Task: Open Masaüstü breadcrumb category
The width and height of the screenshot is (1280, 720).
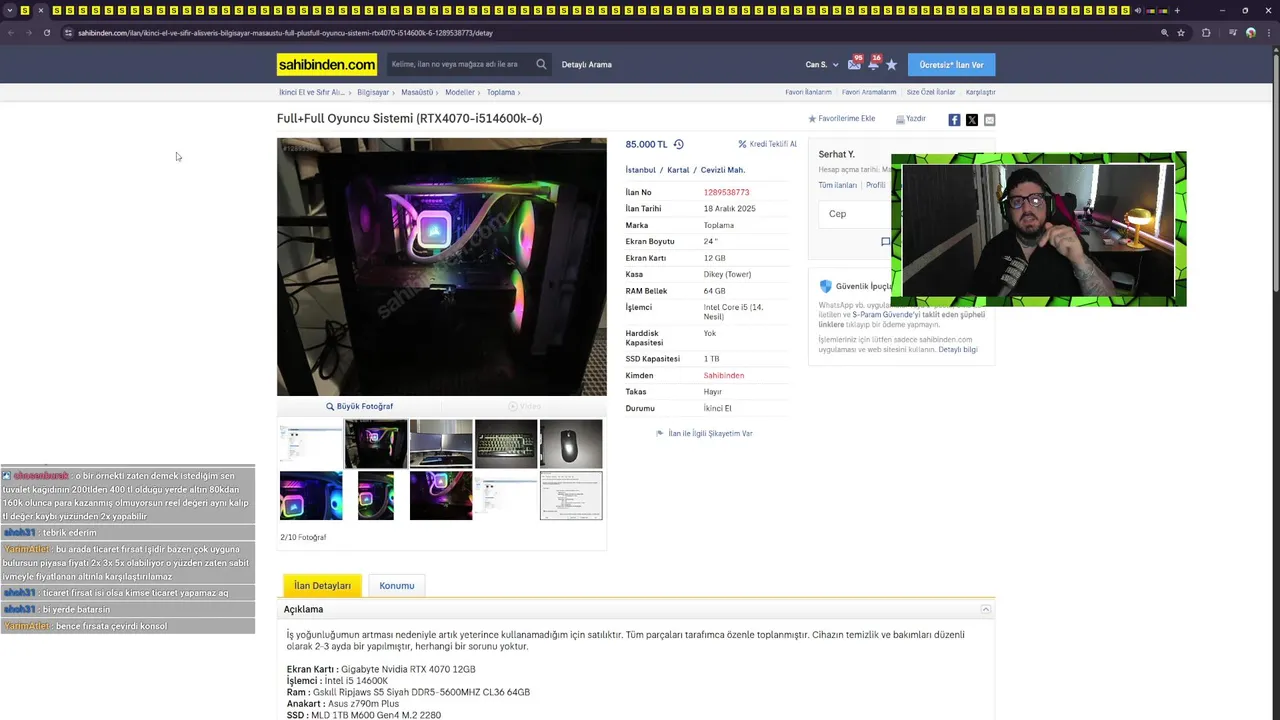Action: [417, 92]
